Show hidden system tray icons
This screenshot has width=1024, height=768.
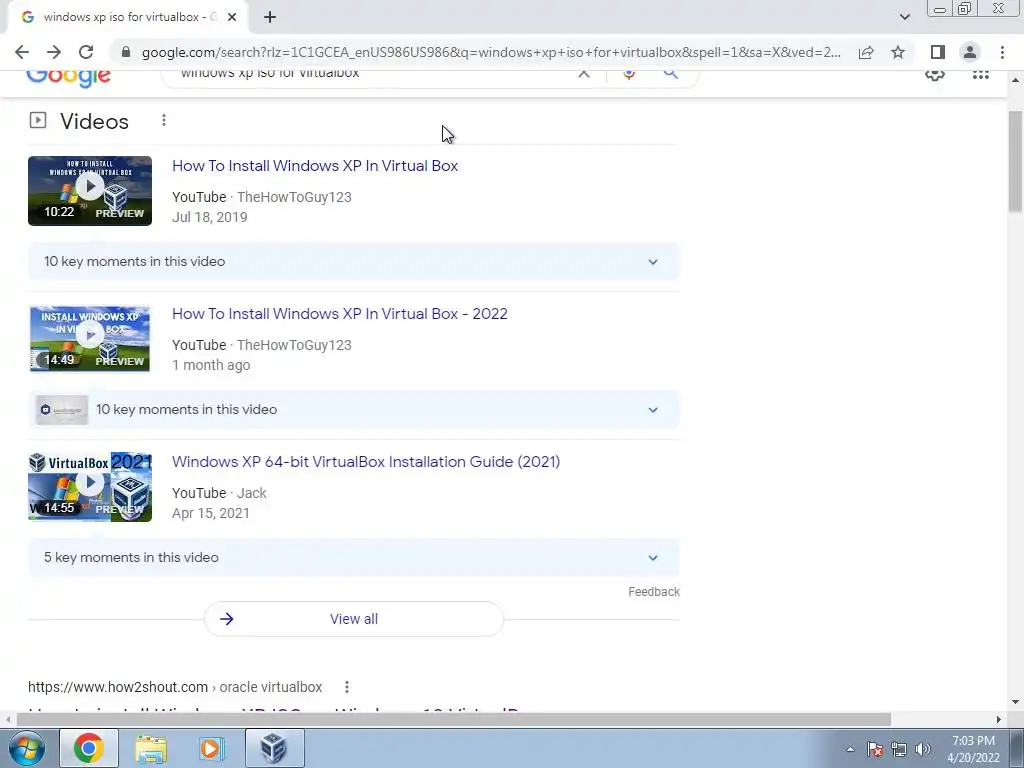(x=850, y=749)
